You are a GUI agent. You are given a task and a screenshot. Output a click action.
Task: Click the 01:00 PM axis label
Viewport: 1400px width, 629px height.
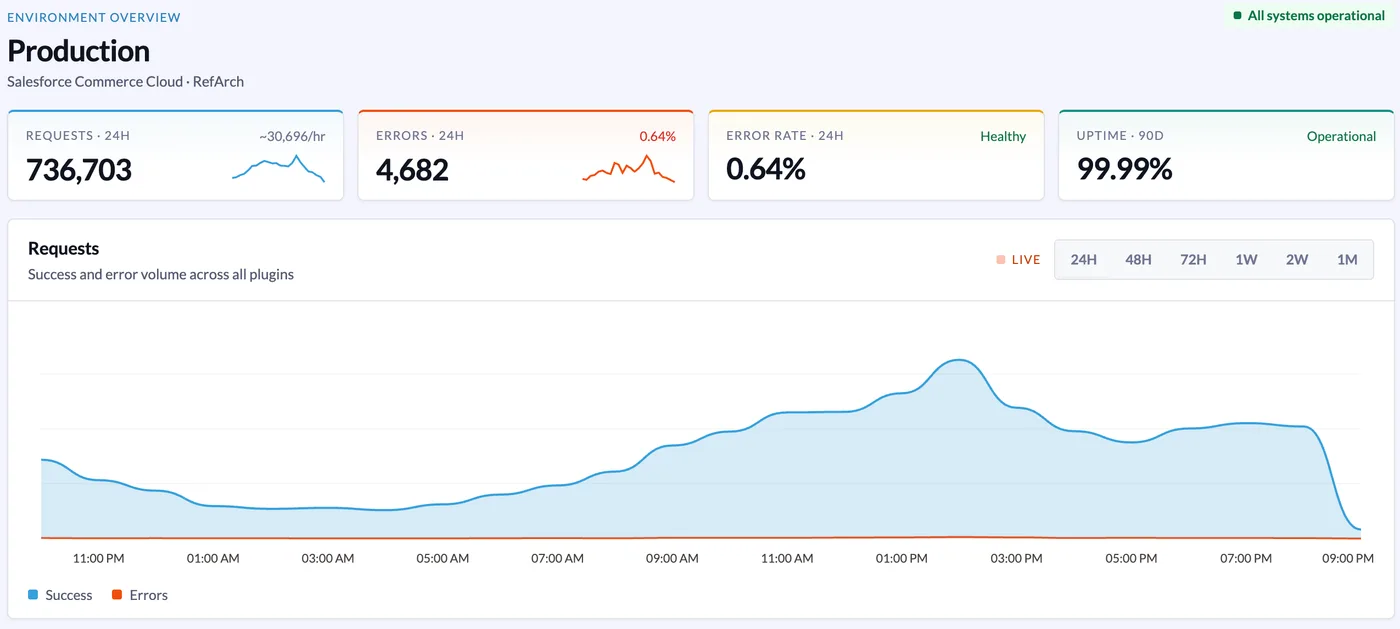(901, 558)
